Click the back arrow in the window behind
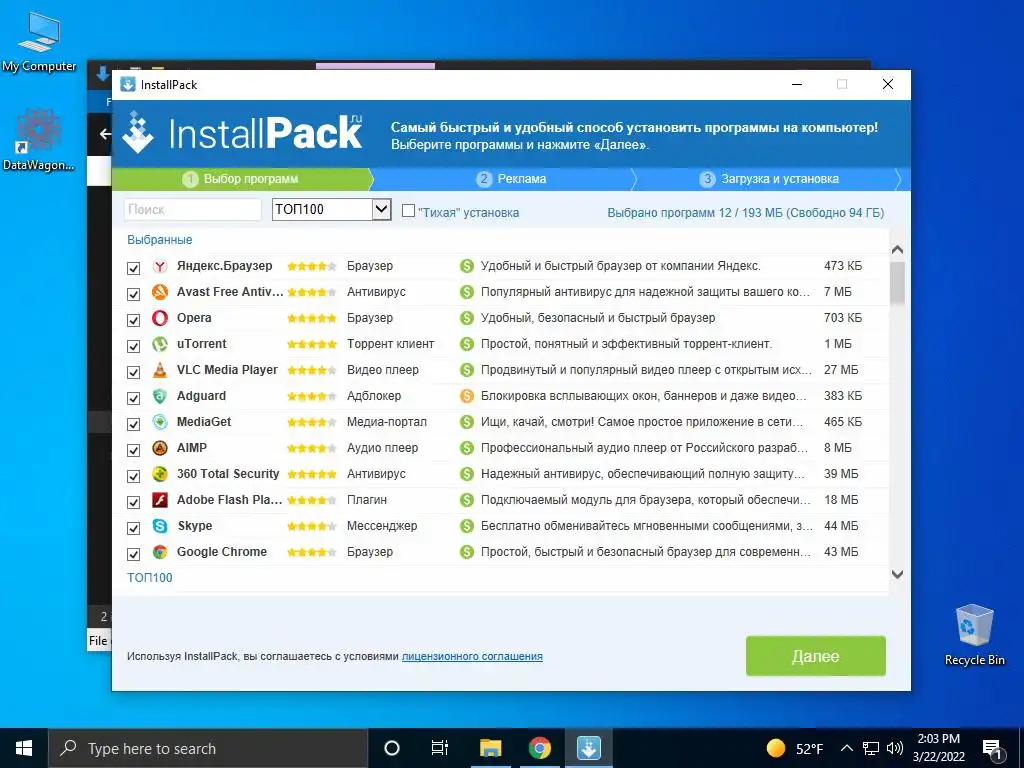The width and height of the screenshot is (1024, 768). point(104,134)
